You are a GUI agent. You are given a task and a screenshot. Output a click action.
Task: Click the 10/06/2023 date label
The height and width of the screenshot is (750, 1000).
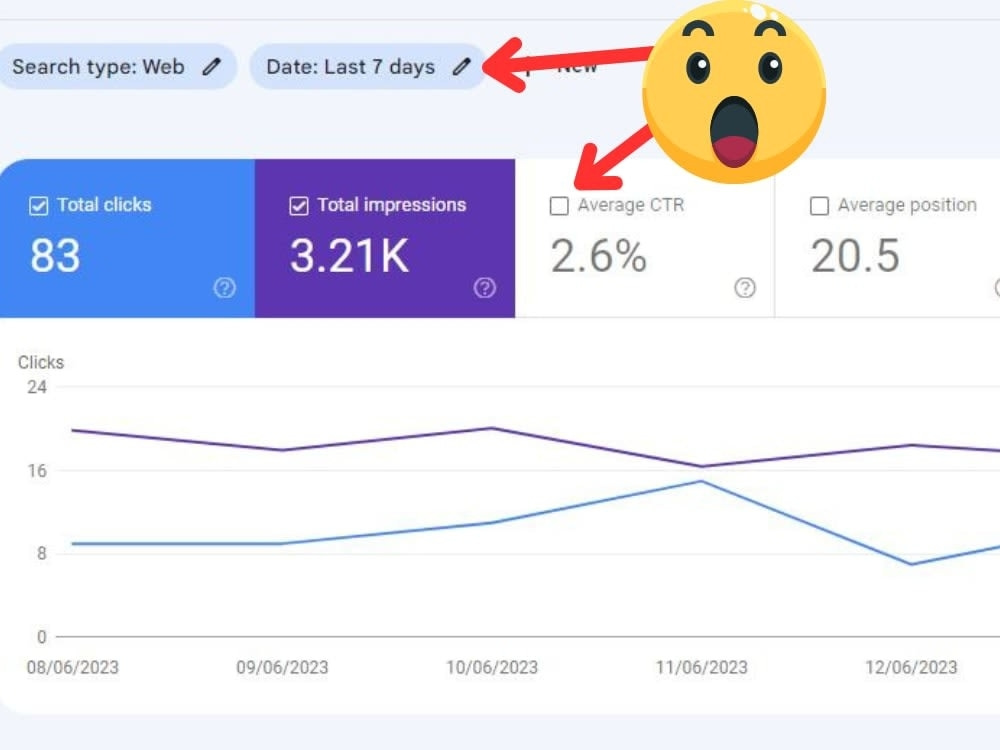492,667
